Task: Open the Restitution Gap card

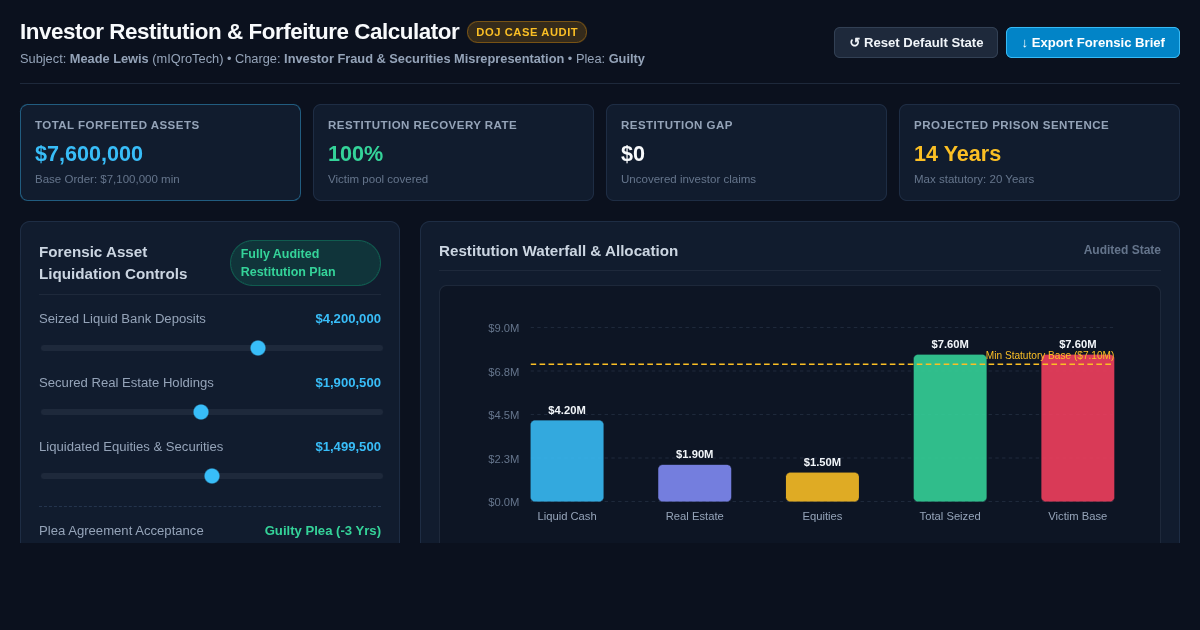Action: click(746, 153)
